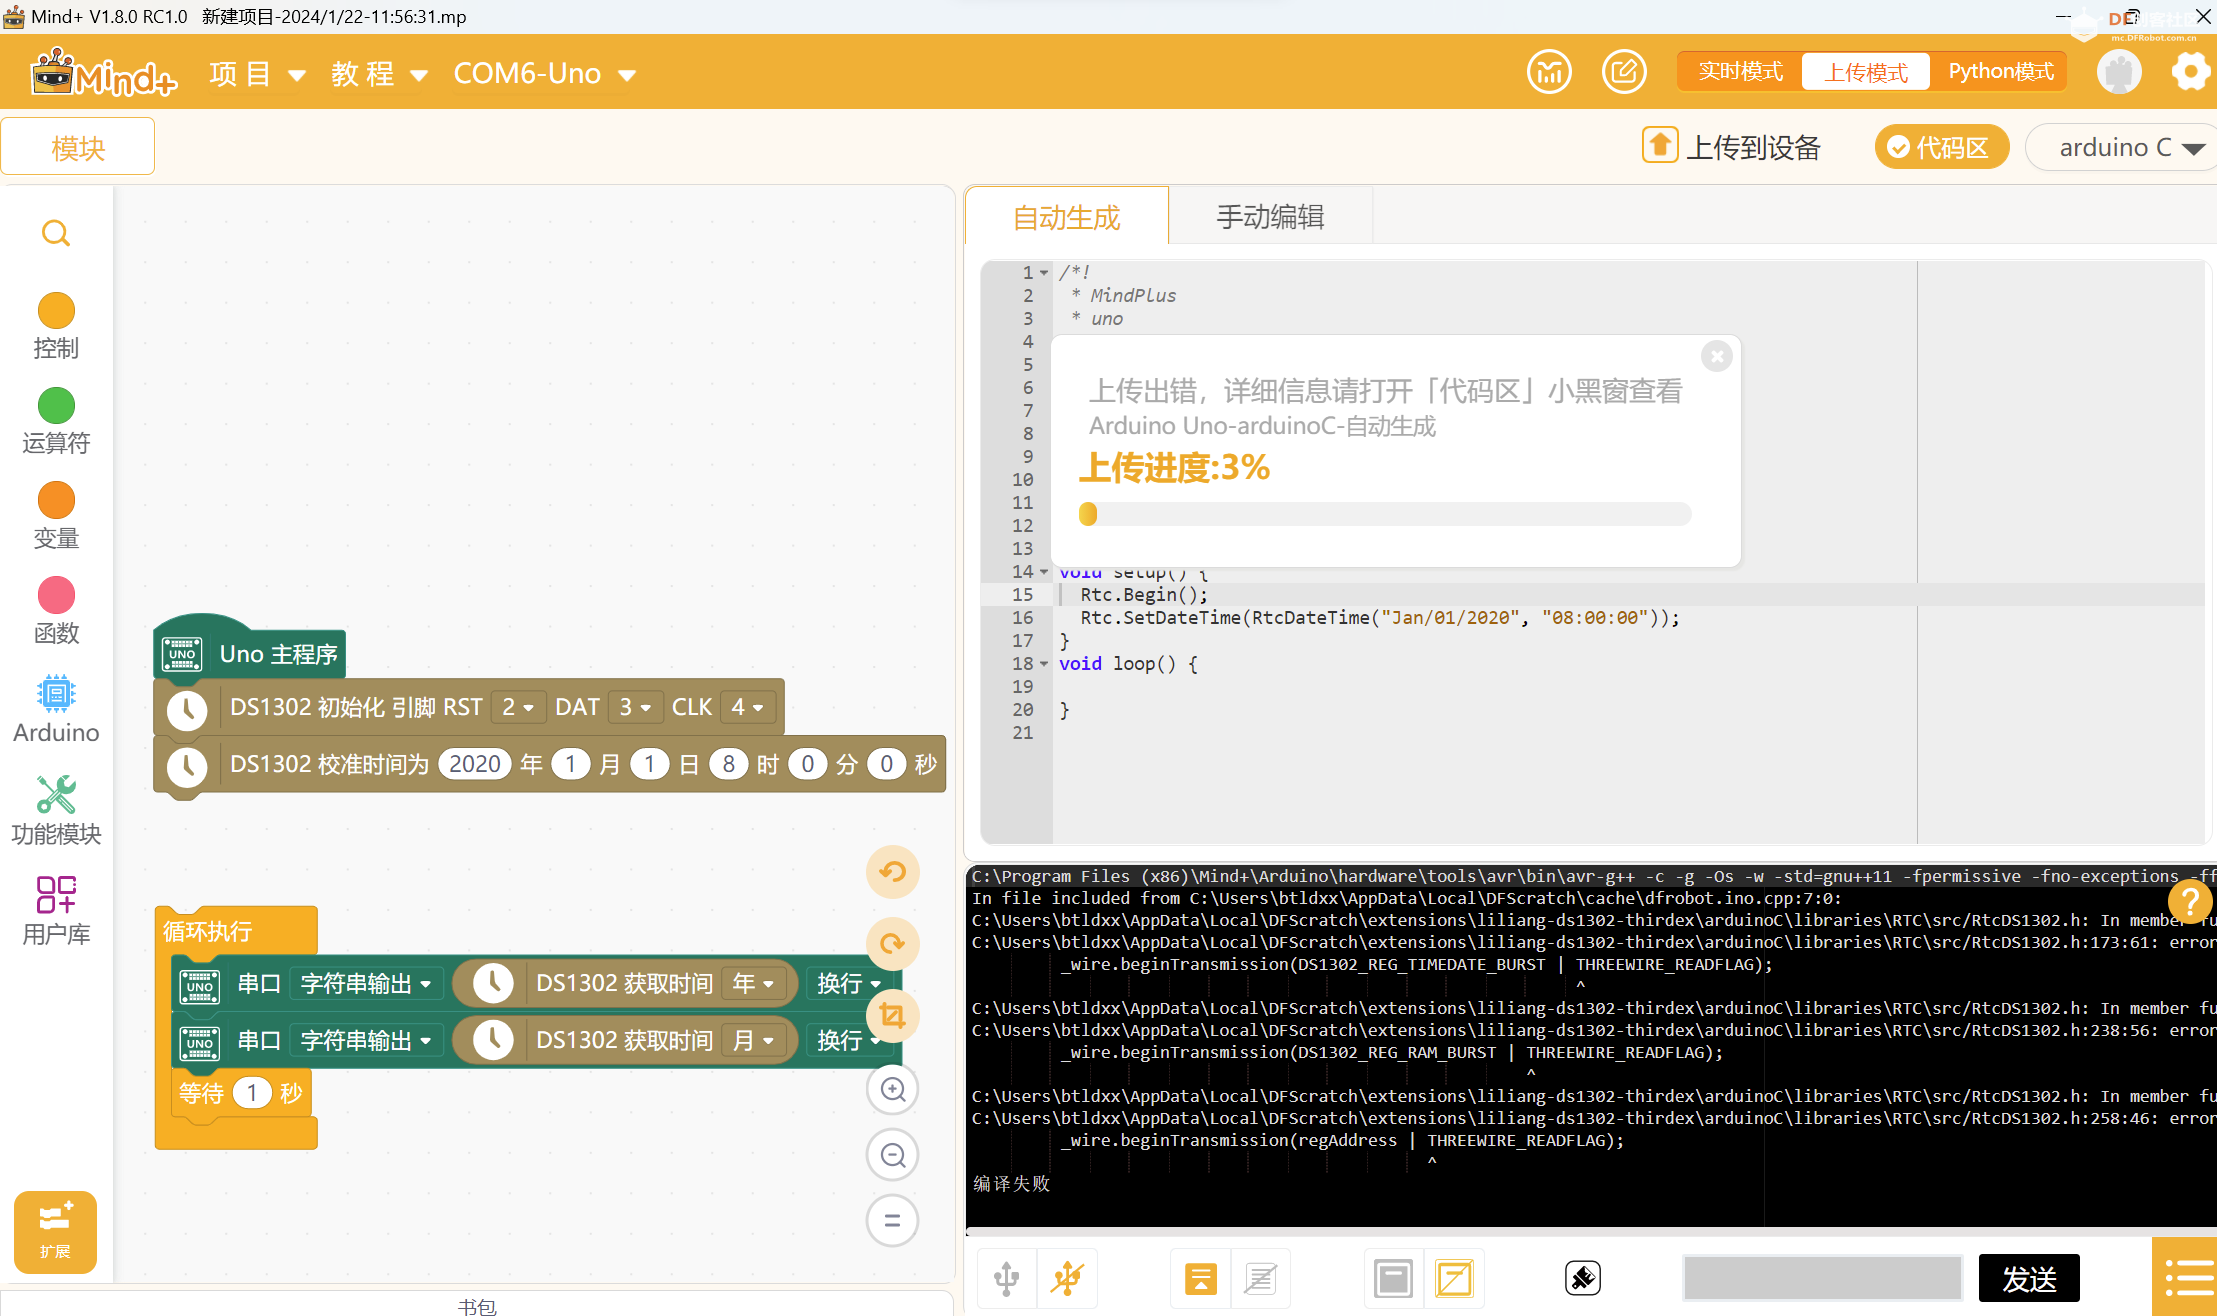The image size is (2217, 1316).
Task: Switch to 手动编辑 code tab
Action: 1270,217
